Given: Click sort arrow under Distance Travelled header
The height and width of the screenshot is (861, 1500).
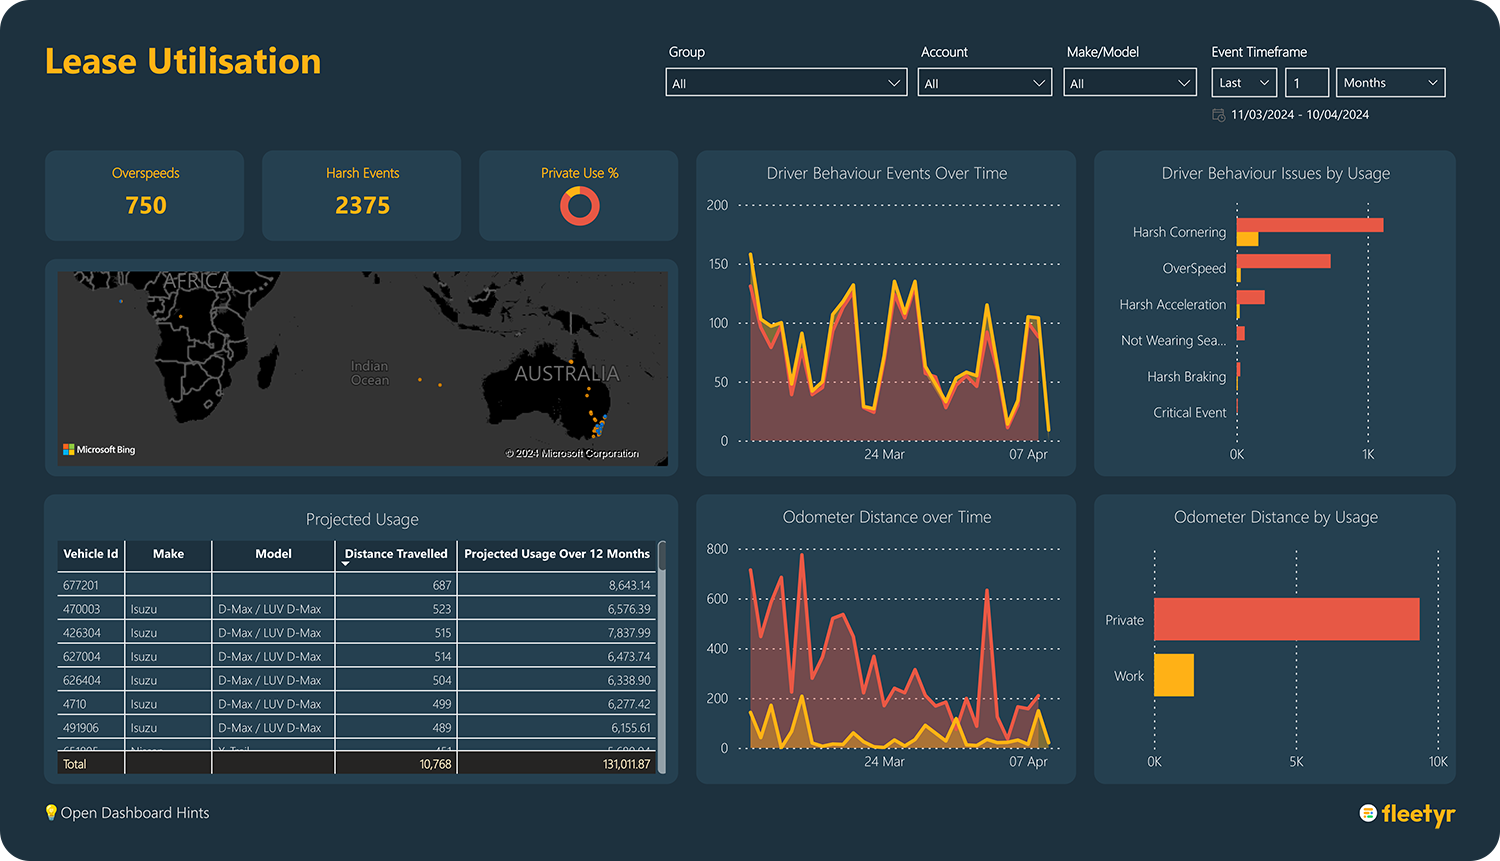Looking at the screenshot, I should pos(346,564).
